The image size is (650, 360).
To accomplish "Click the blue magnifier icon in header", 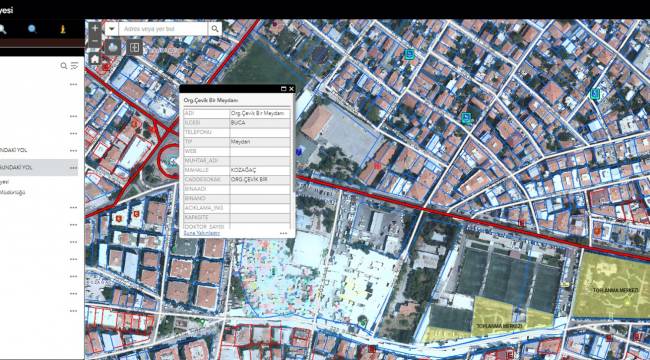I will [32, 29].
